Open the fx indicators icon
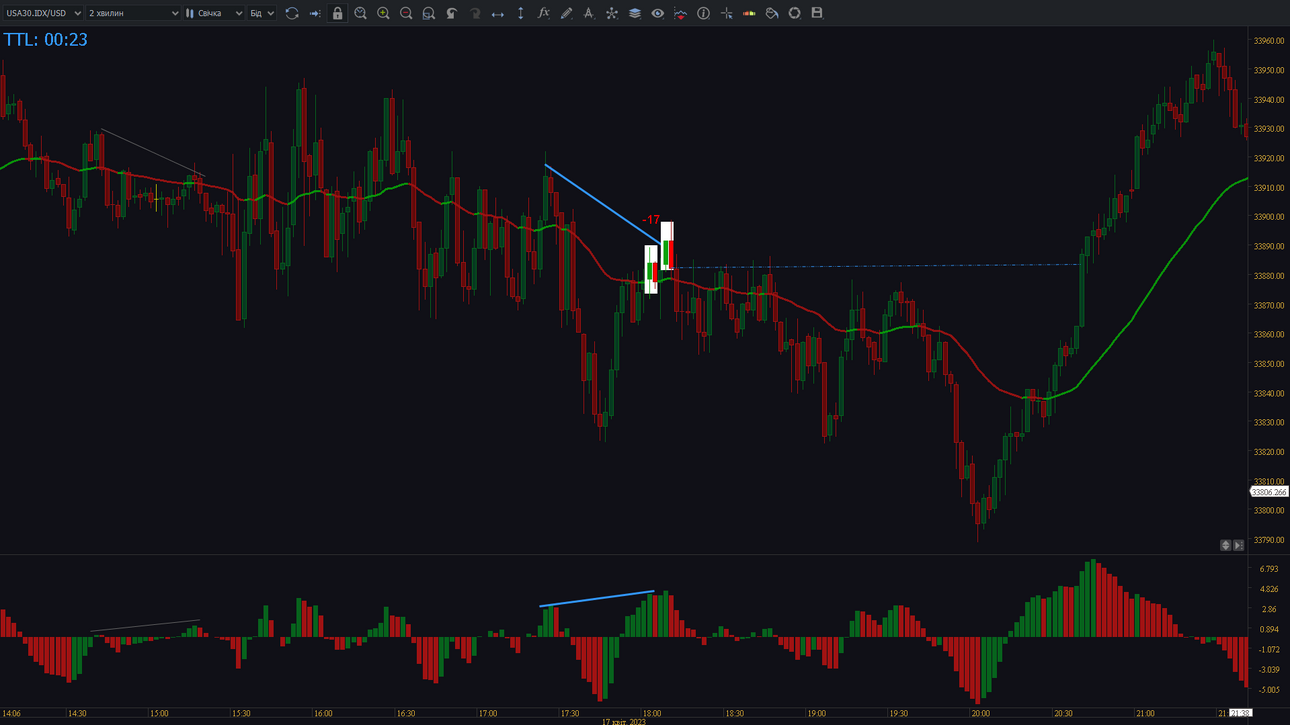The image size is (1290, 725). tap(543, 13)
